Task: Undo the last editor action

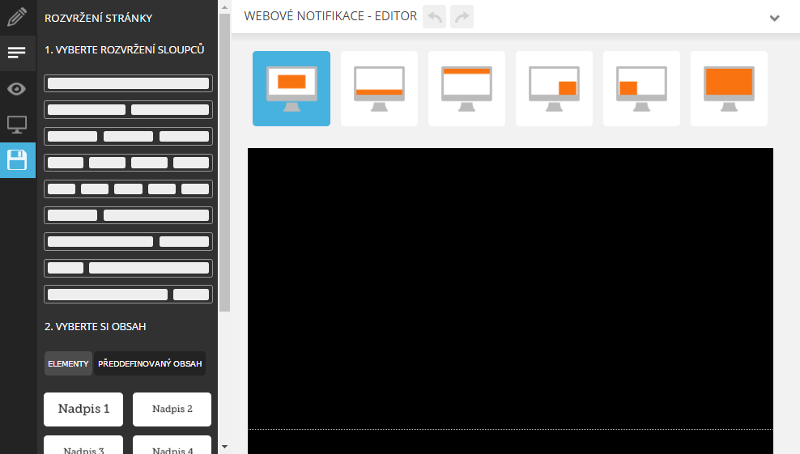Action: tap(435, 17)
